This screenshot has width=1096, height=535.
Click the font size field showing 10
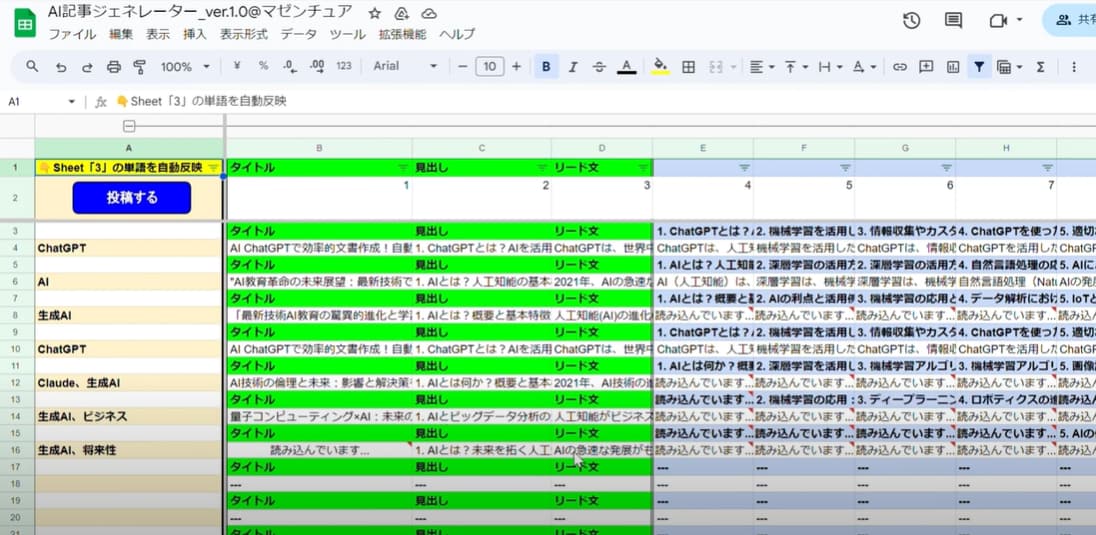[489, 66]
